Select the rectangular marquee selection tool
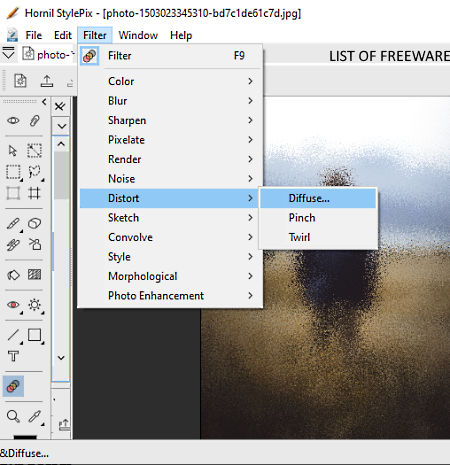The height and width of the screenshot is (465, 450). pyautogui.click(x=13, y=172)
